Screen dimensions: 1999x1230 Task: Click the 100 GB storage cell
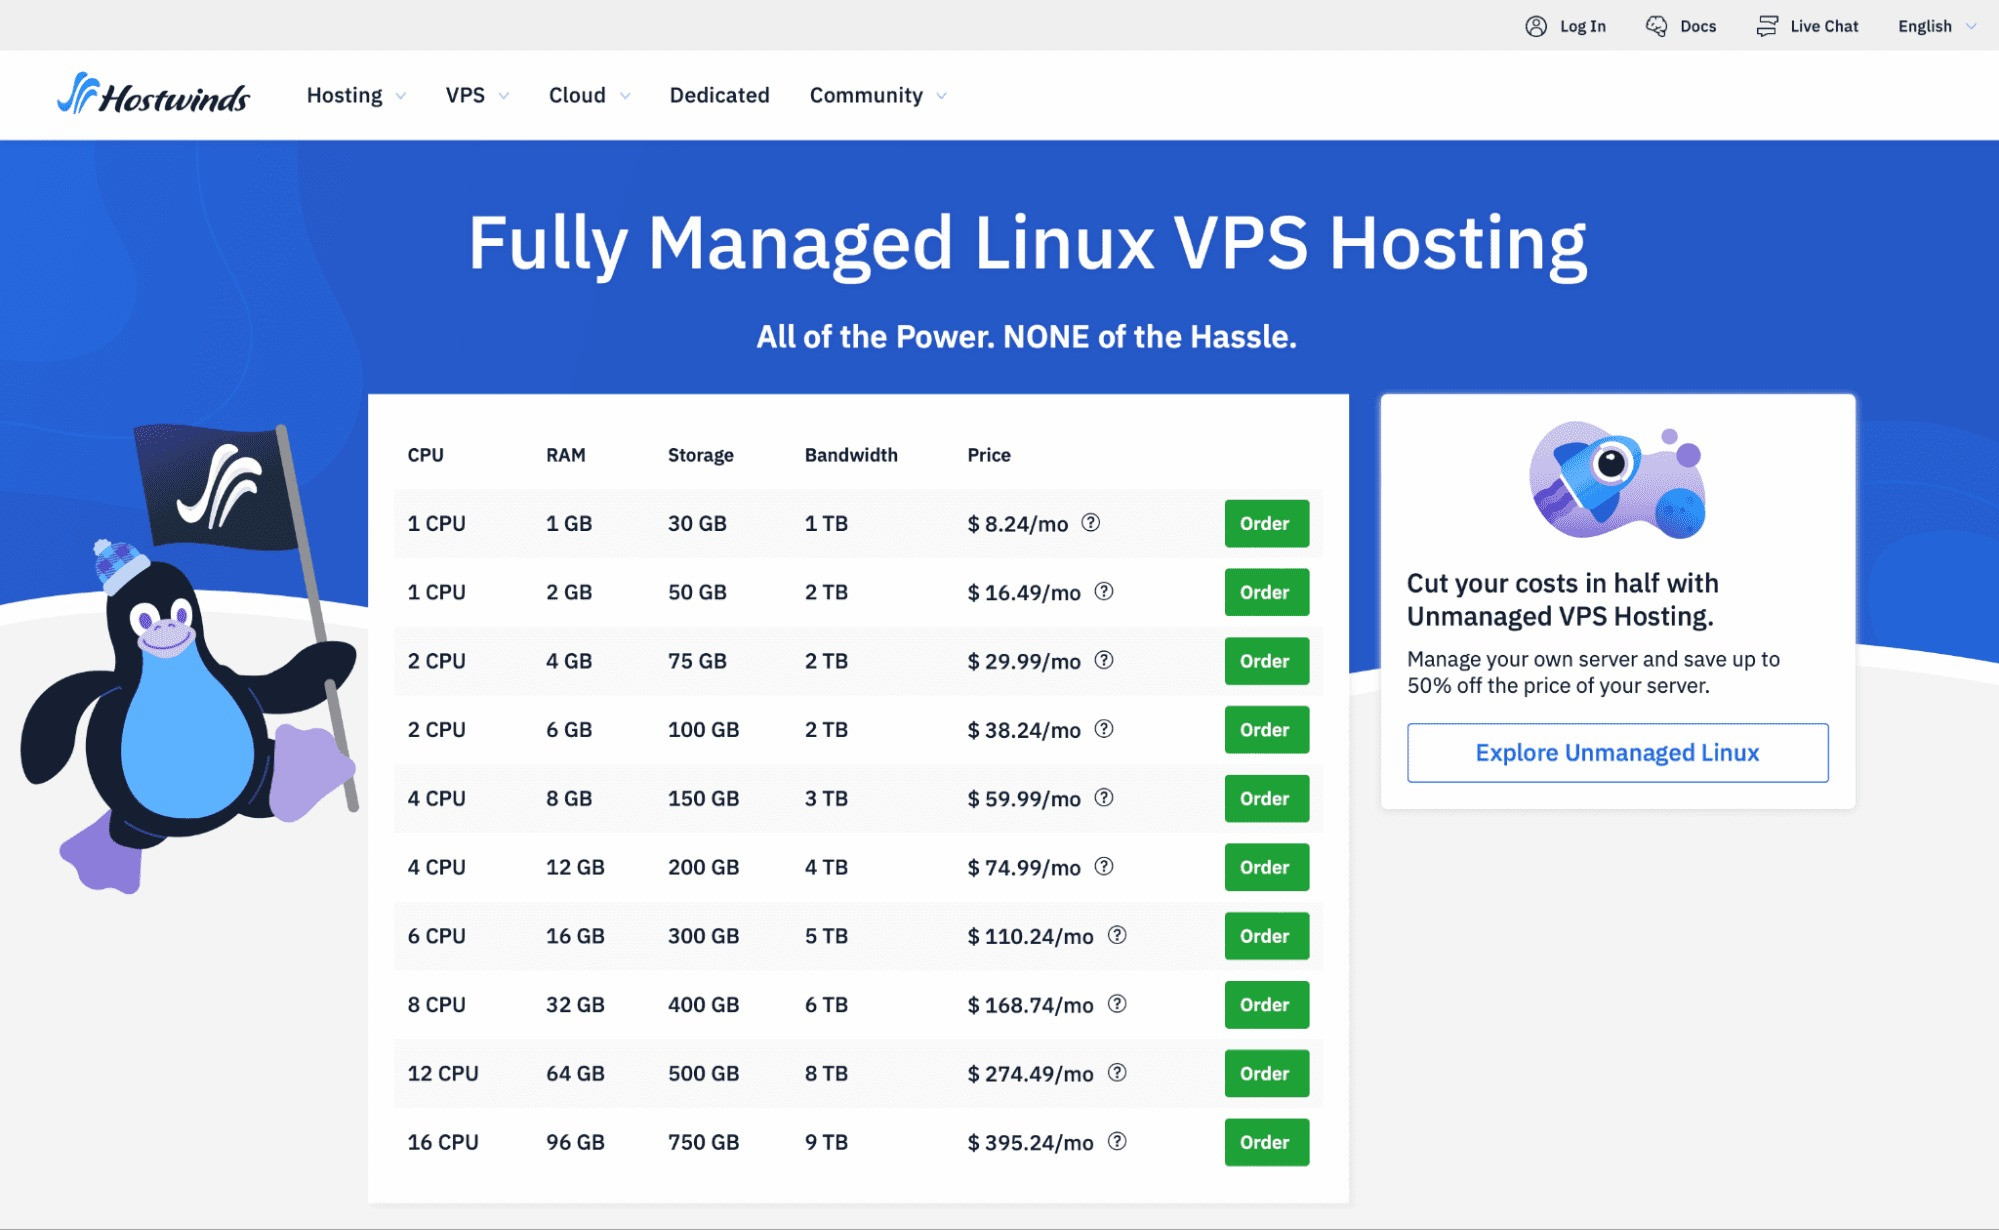[704, 729]
